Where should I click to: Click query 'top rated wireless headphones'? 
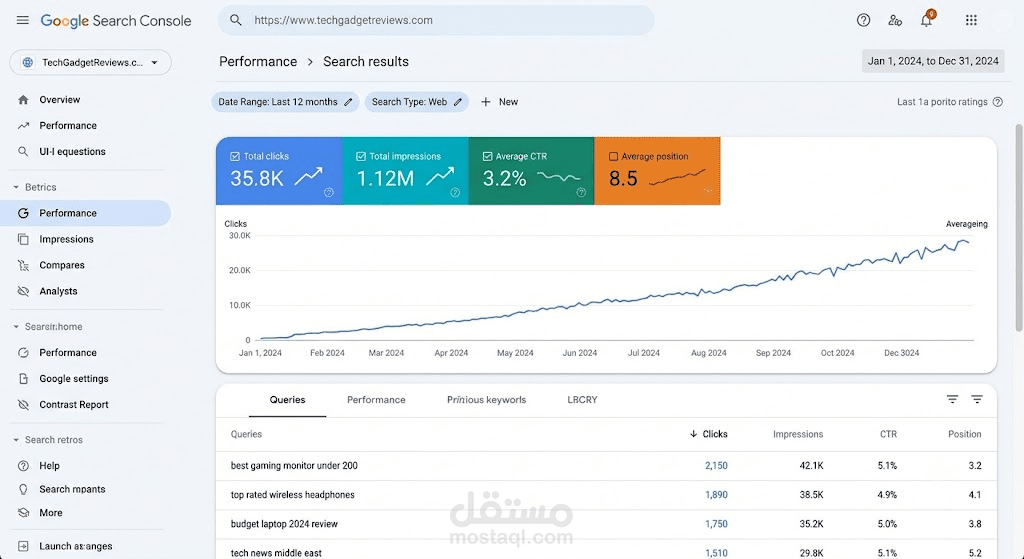(x=293, y=495)
